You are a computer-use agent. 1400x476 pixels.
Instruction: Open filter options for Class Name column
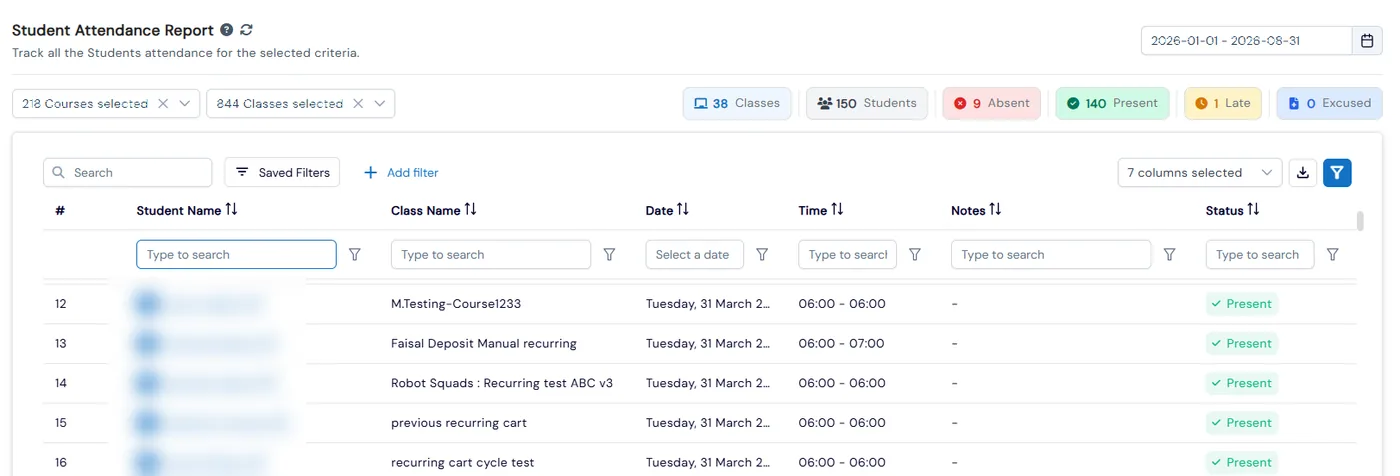[x=610, y=255]
